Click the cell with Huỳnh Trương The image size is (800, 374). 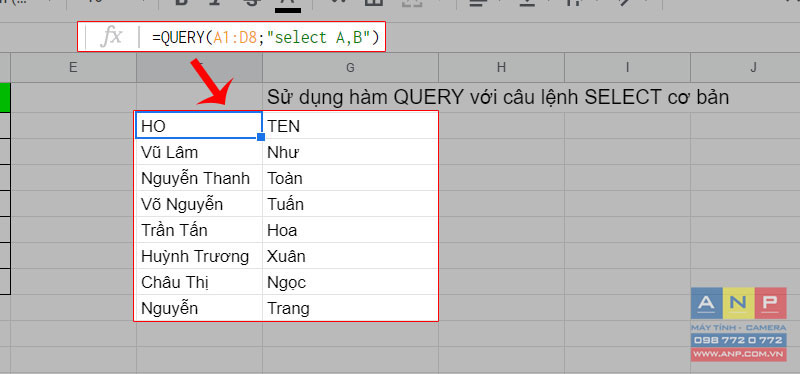point(199,256)
